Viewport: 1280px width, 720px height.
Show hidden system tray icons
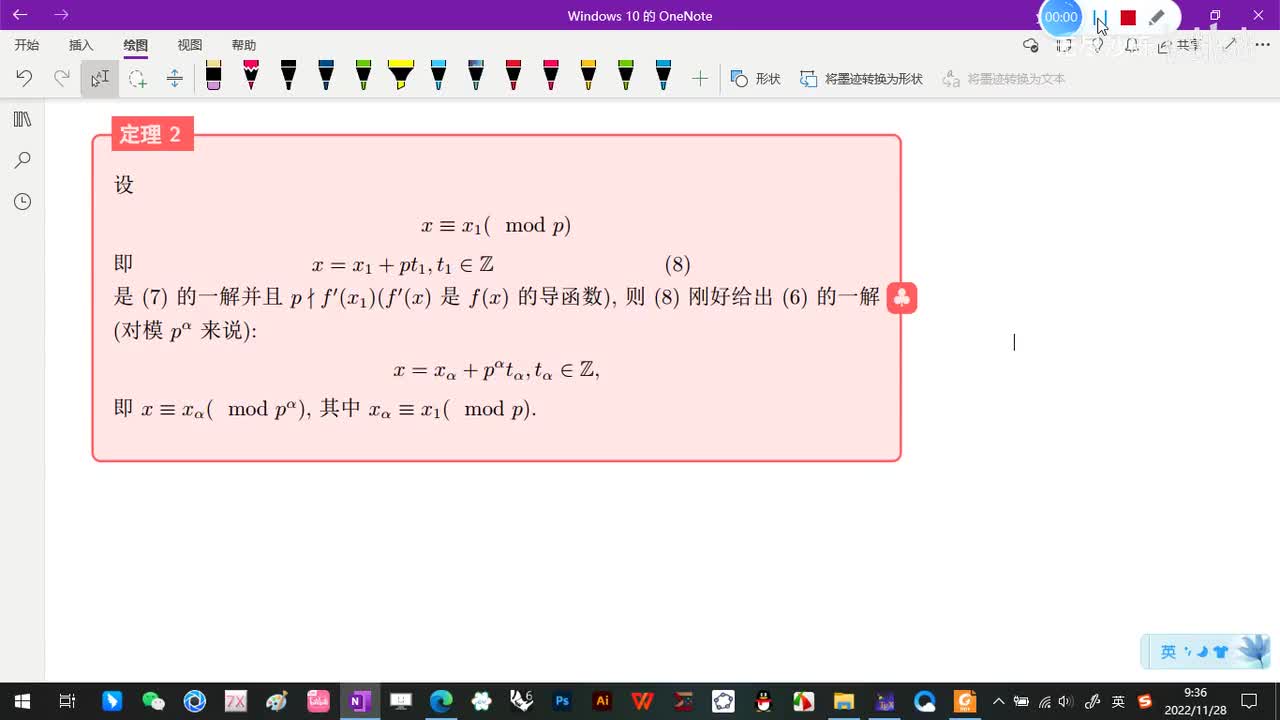coord(998,701)
